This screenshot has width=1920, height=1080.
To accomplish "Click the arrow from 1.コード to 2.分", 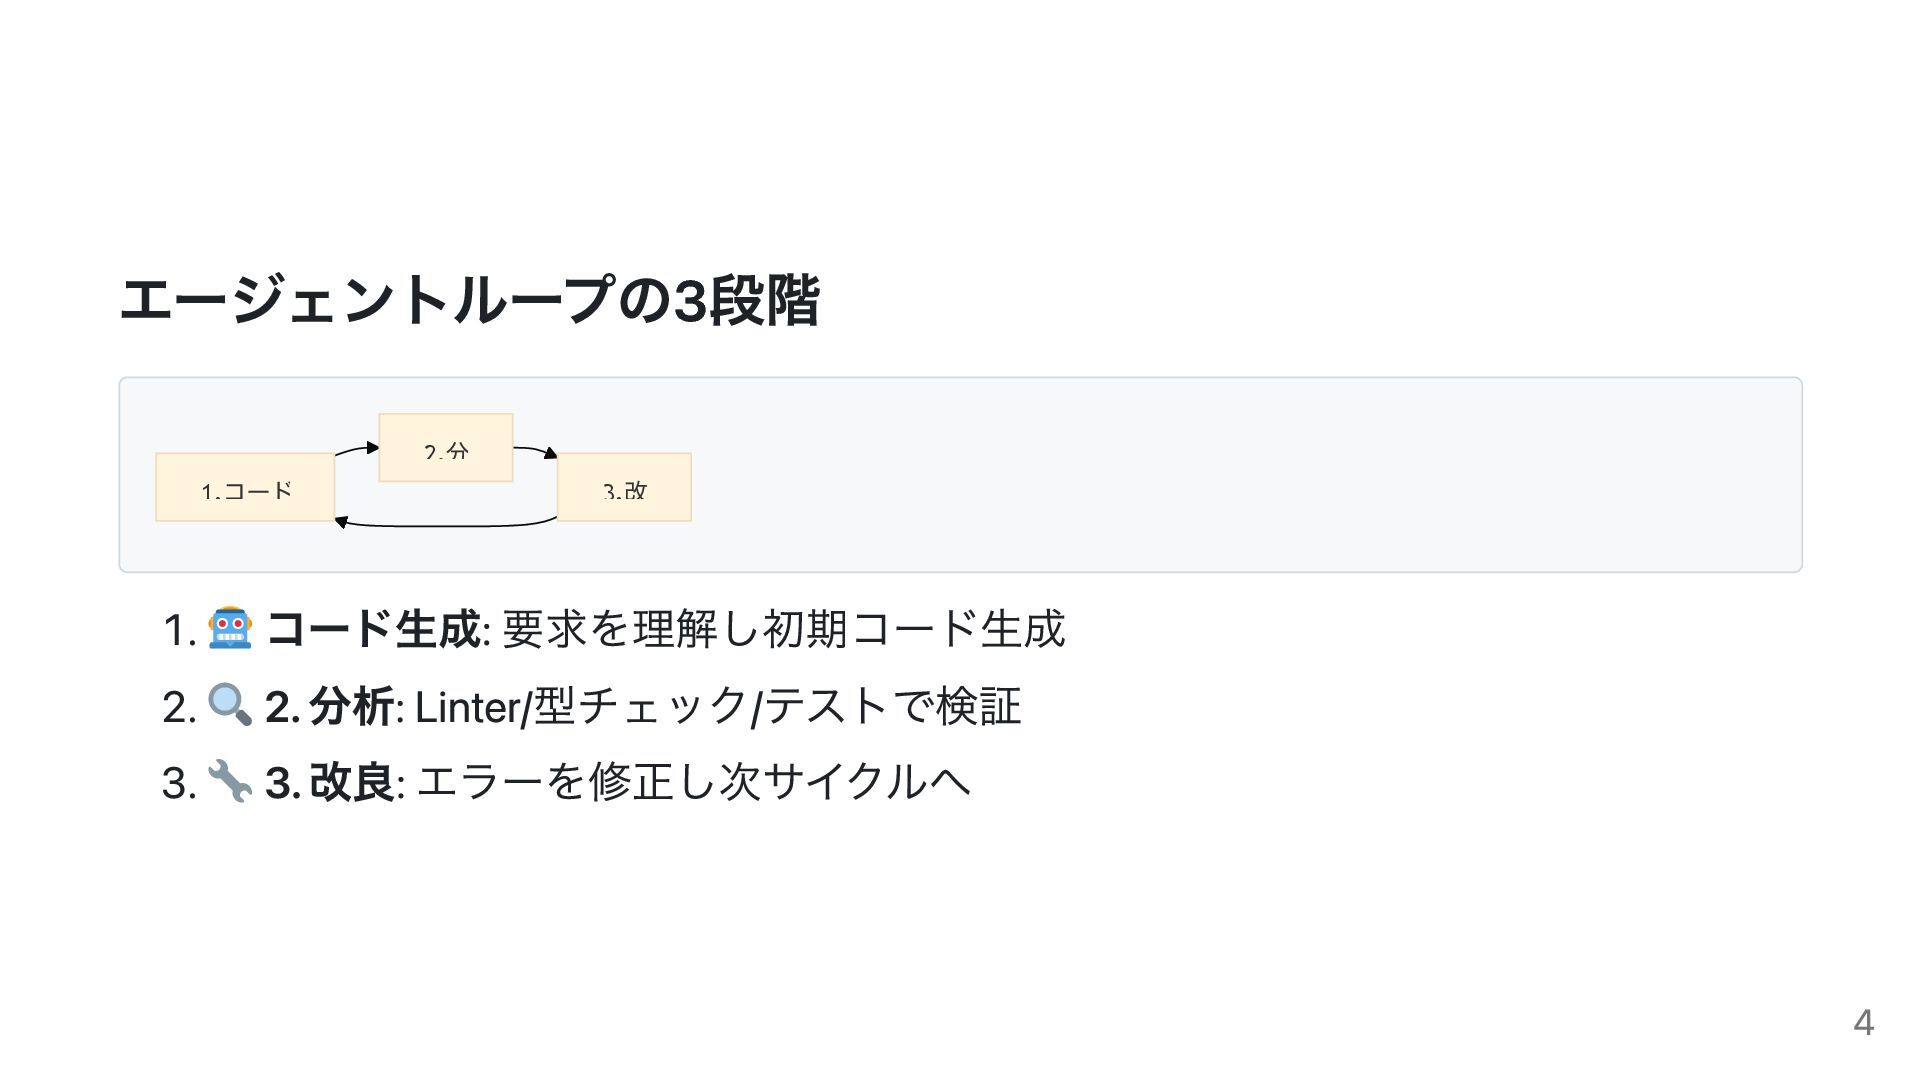I will 357,450.
